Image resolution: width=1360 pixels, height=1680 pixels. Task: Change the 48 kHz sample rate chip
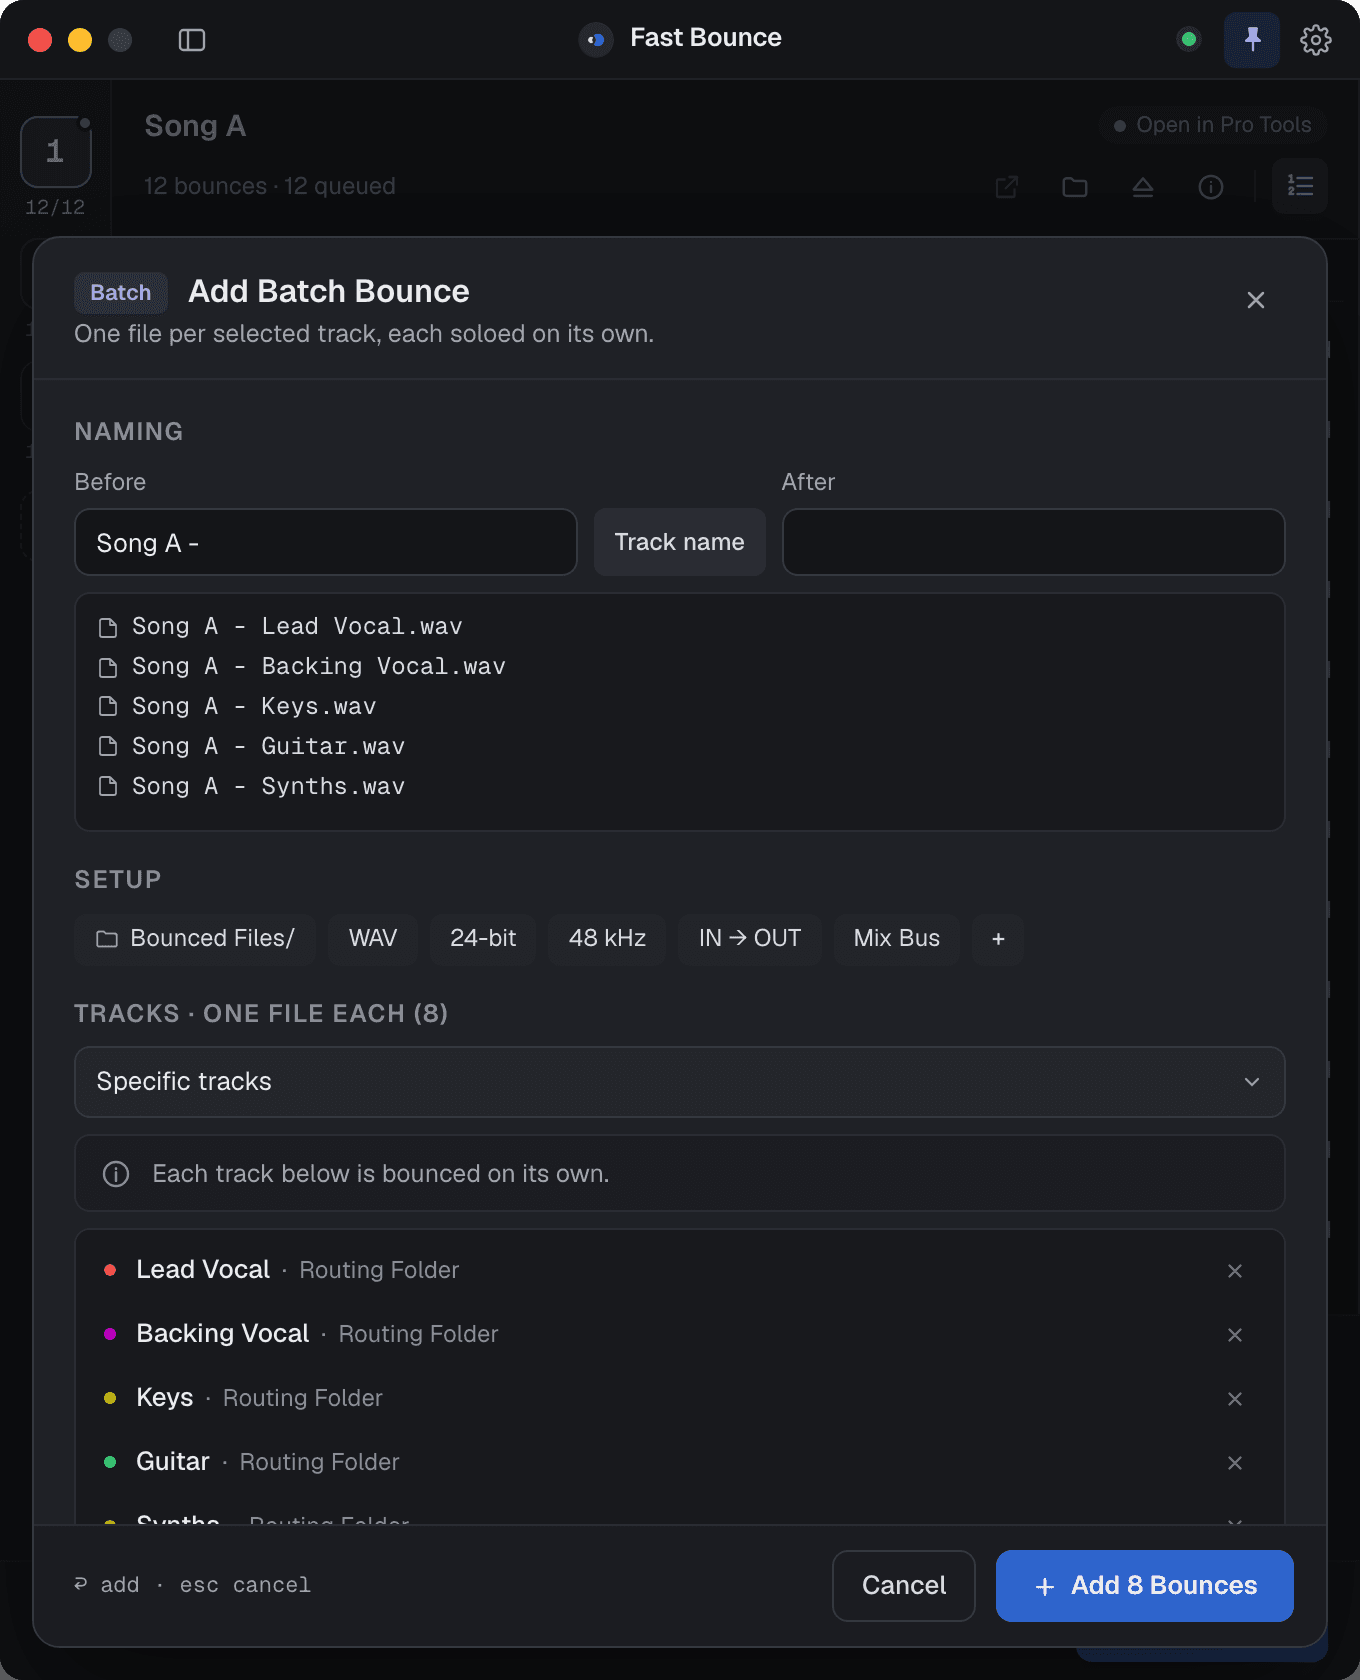[607, 939]
